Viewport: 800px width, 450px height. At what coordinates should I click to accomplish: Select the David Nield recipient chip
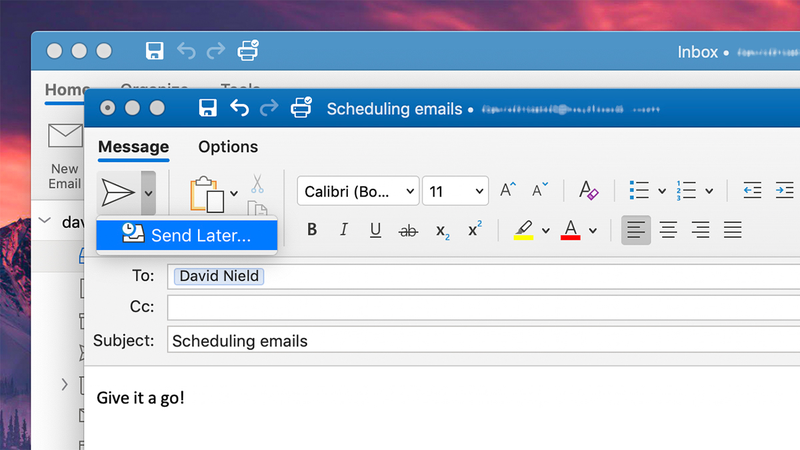point(219,276)
